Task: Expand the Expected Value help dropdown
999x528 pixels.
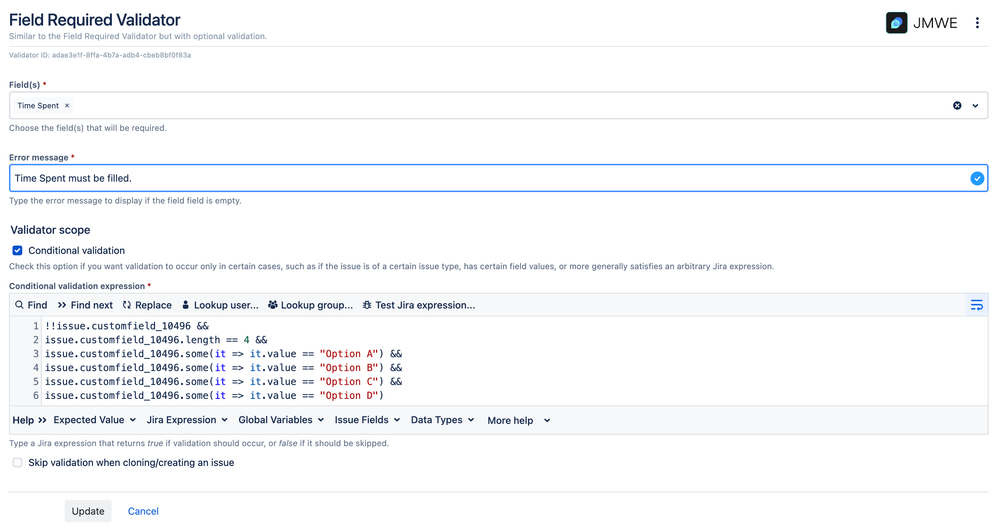Action: (x=94, y=420)
